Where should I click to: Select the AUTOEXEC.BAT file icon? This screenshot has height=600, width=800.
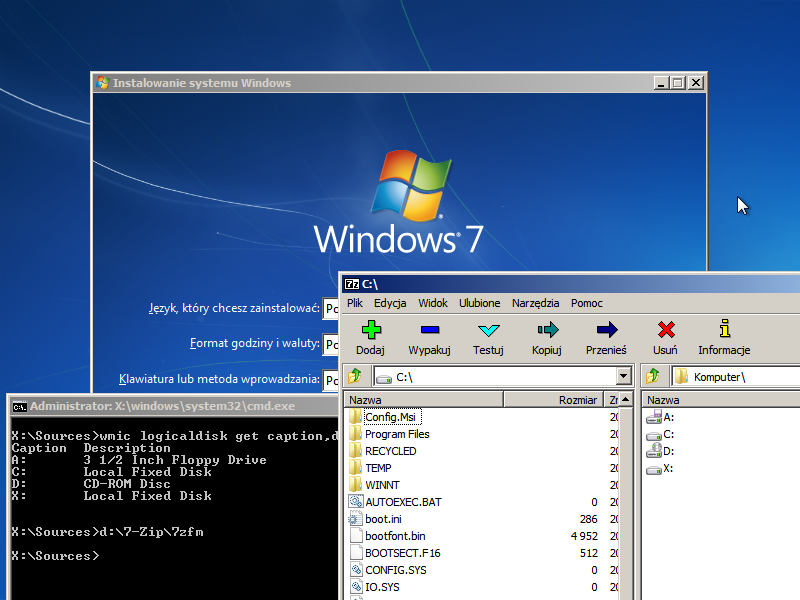tap(356, 502)
